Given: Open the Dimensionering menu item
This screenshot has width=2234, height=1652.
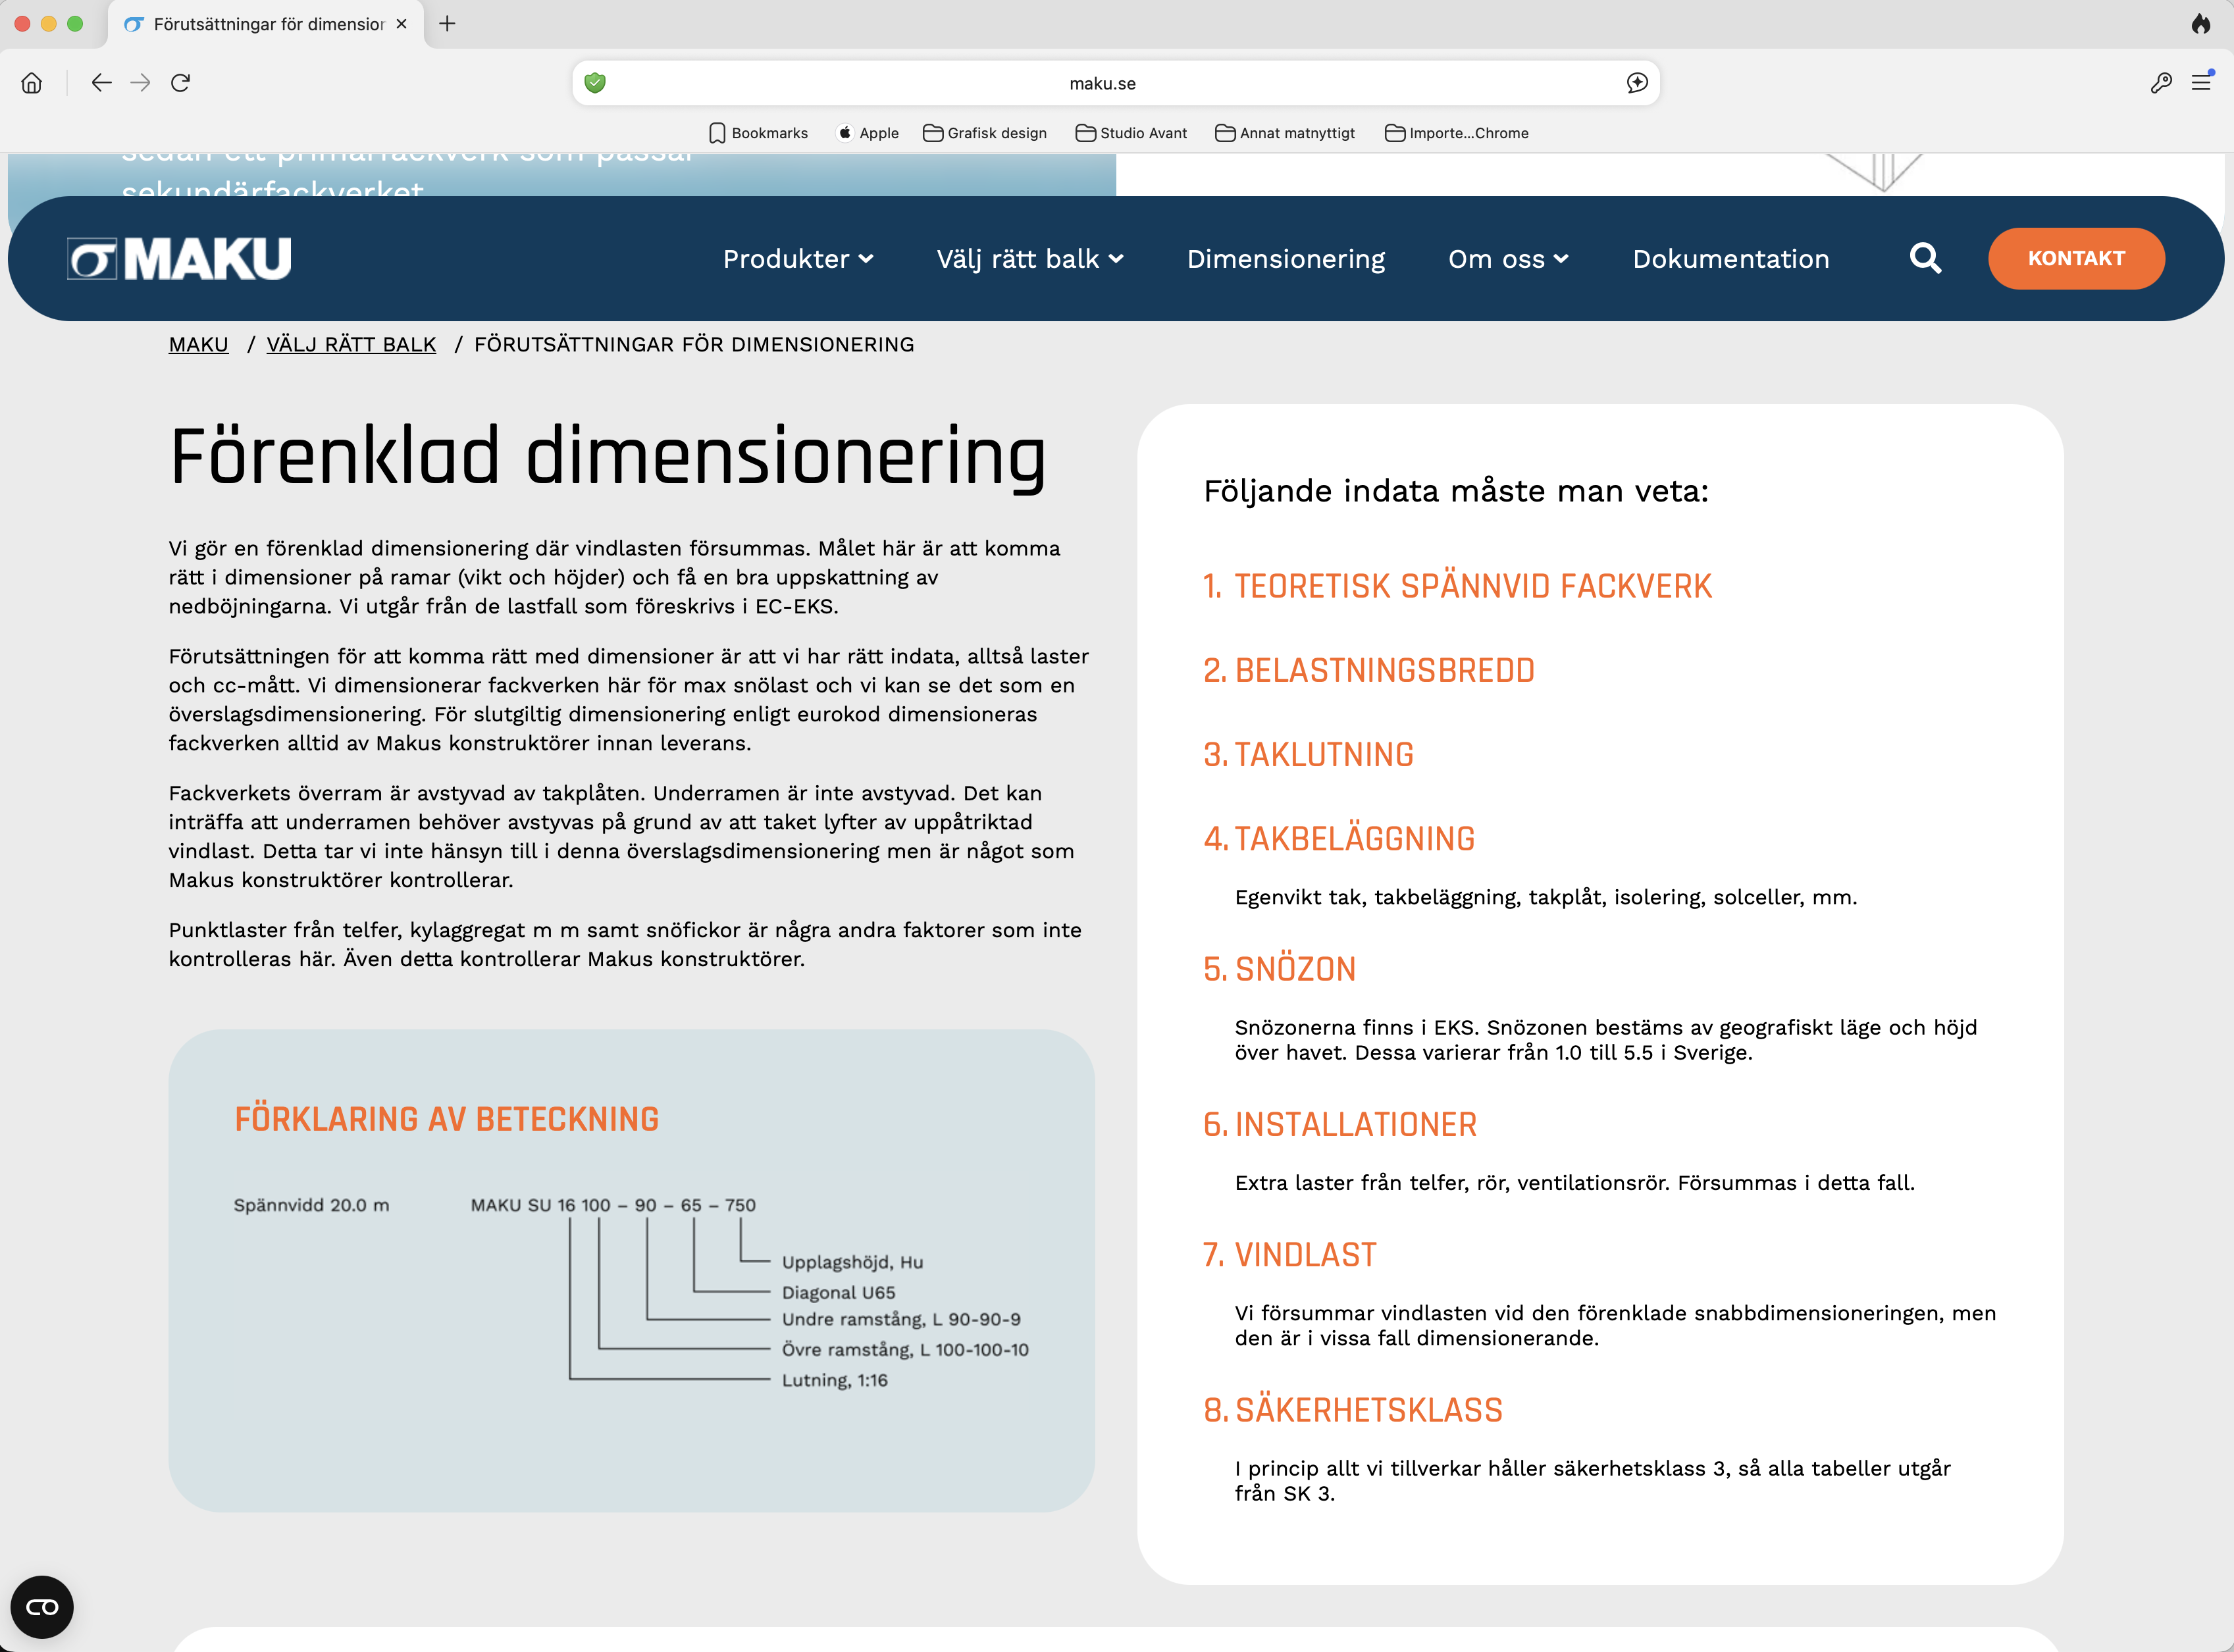Looking at the screenshot, I should tap(1286, 259).
